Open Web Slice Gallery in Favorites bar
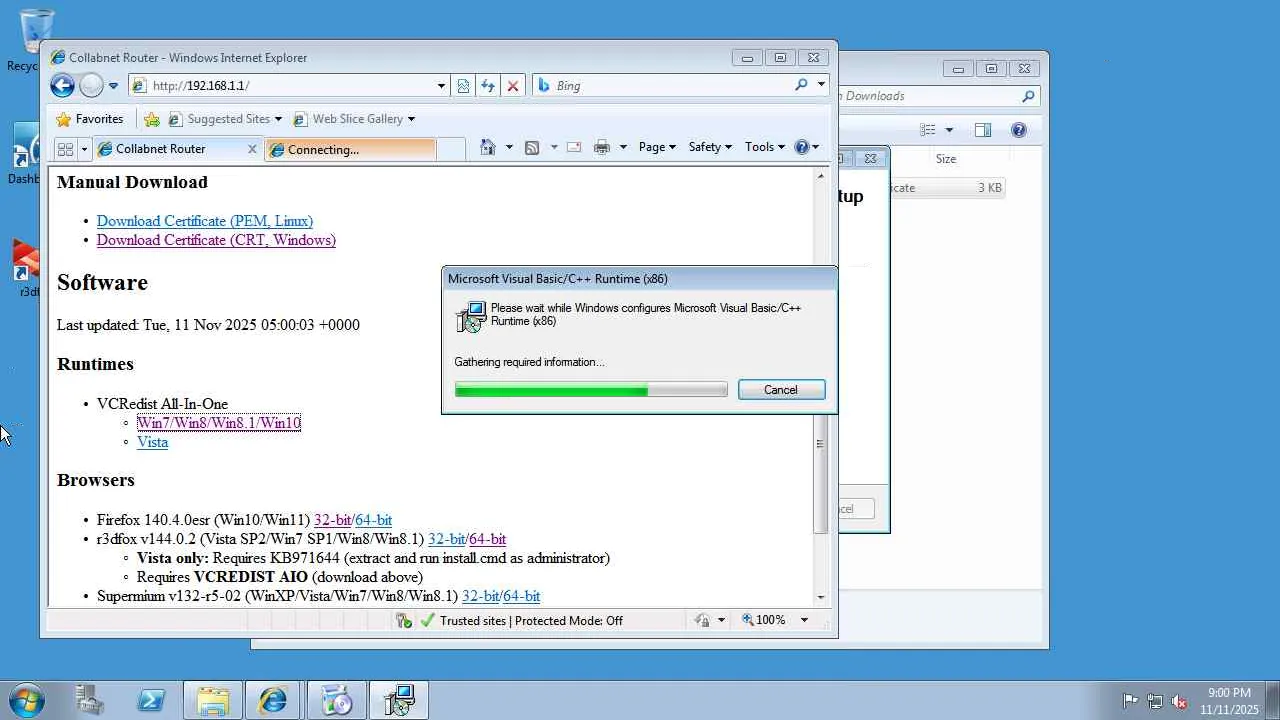This screenshot has height=720, width=1280. pyautogui.click(x=353, y=119)
